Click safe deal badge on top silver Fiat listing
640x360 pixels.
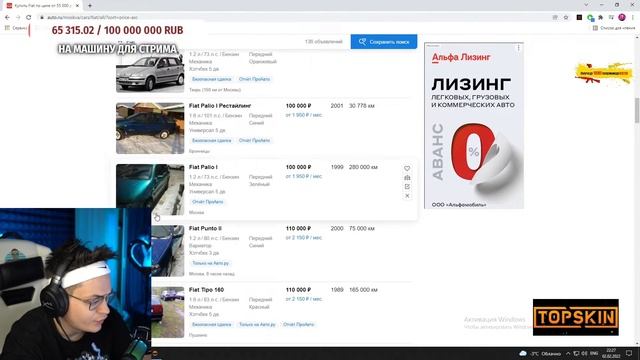click(x=211, y=79)
